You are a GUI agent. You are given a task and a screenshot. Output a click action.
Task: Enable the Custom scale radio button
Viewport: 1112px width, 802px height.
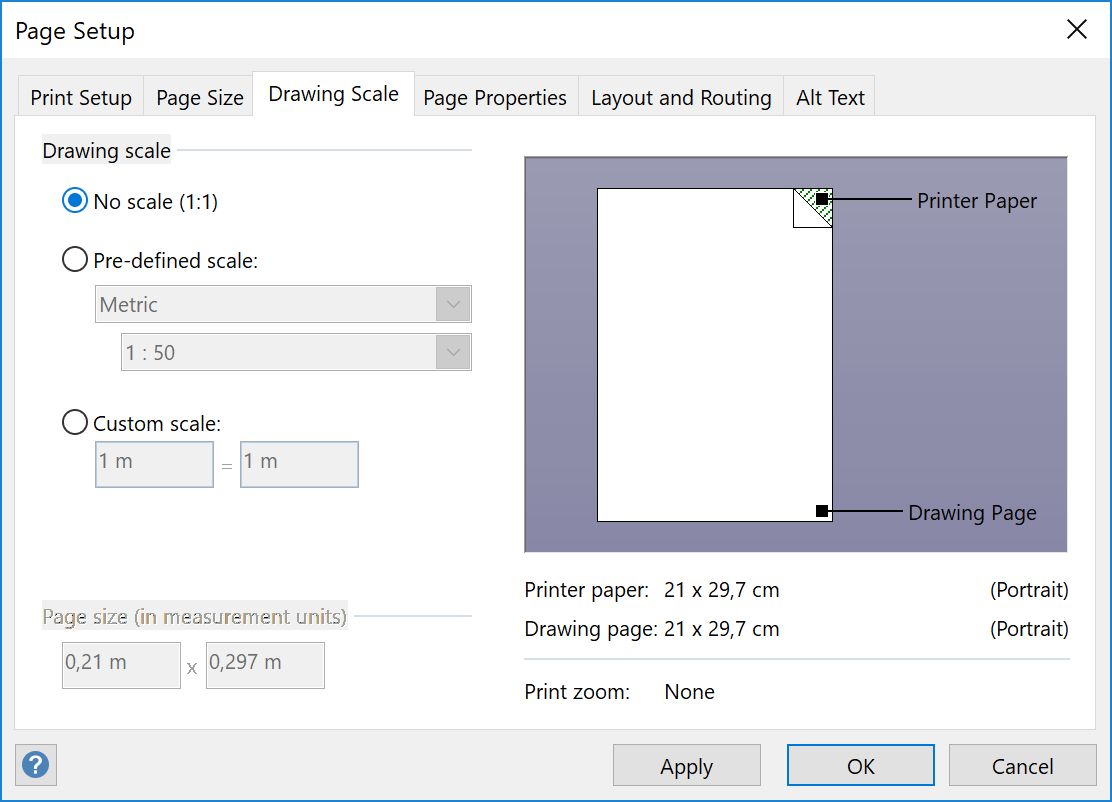pyautogui.click(x=142, y=423)
